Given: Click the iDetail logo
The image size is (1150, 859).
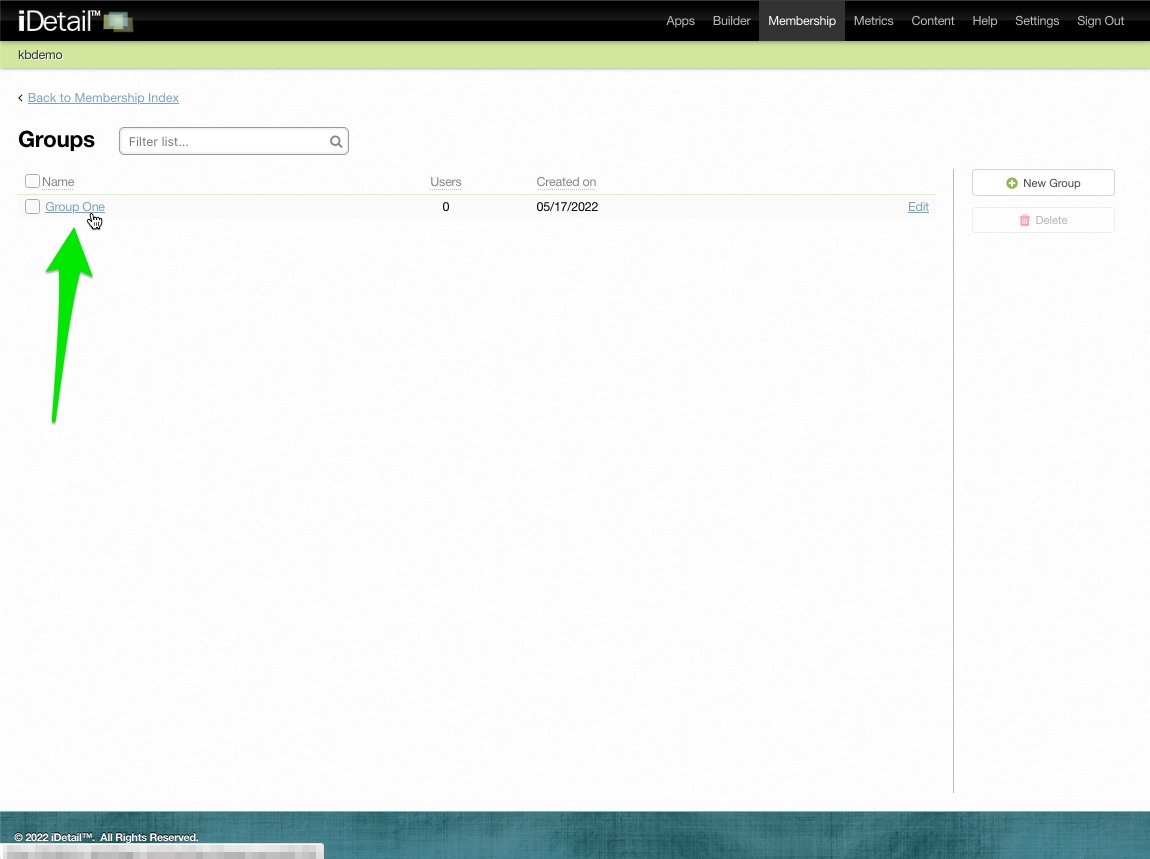Looking at the screenshot, I should (x=75, y=21).
